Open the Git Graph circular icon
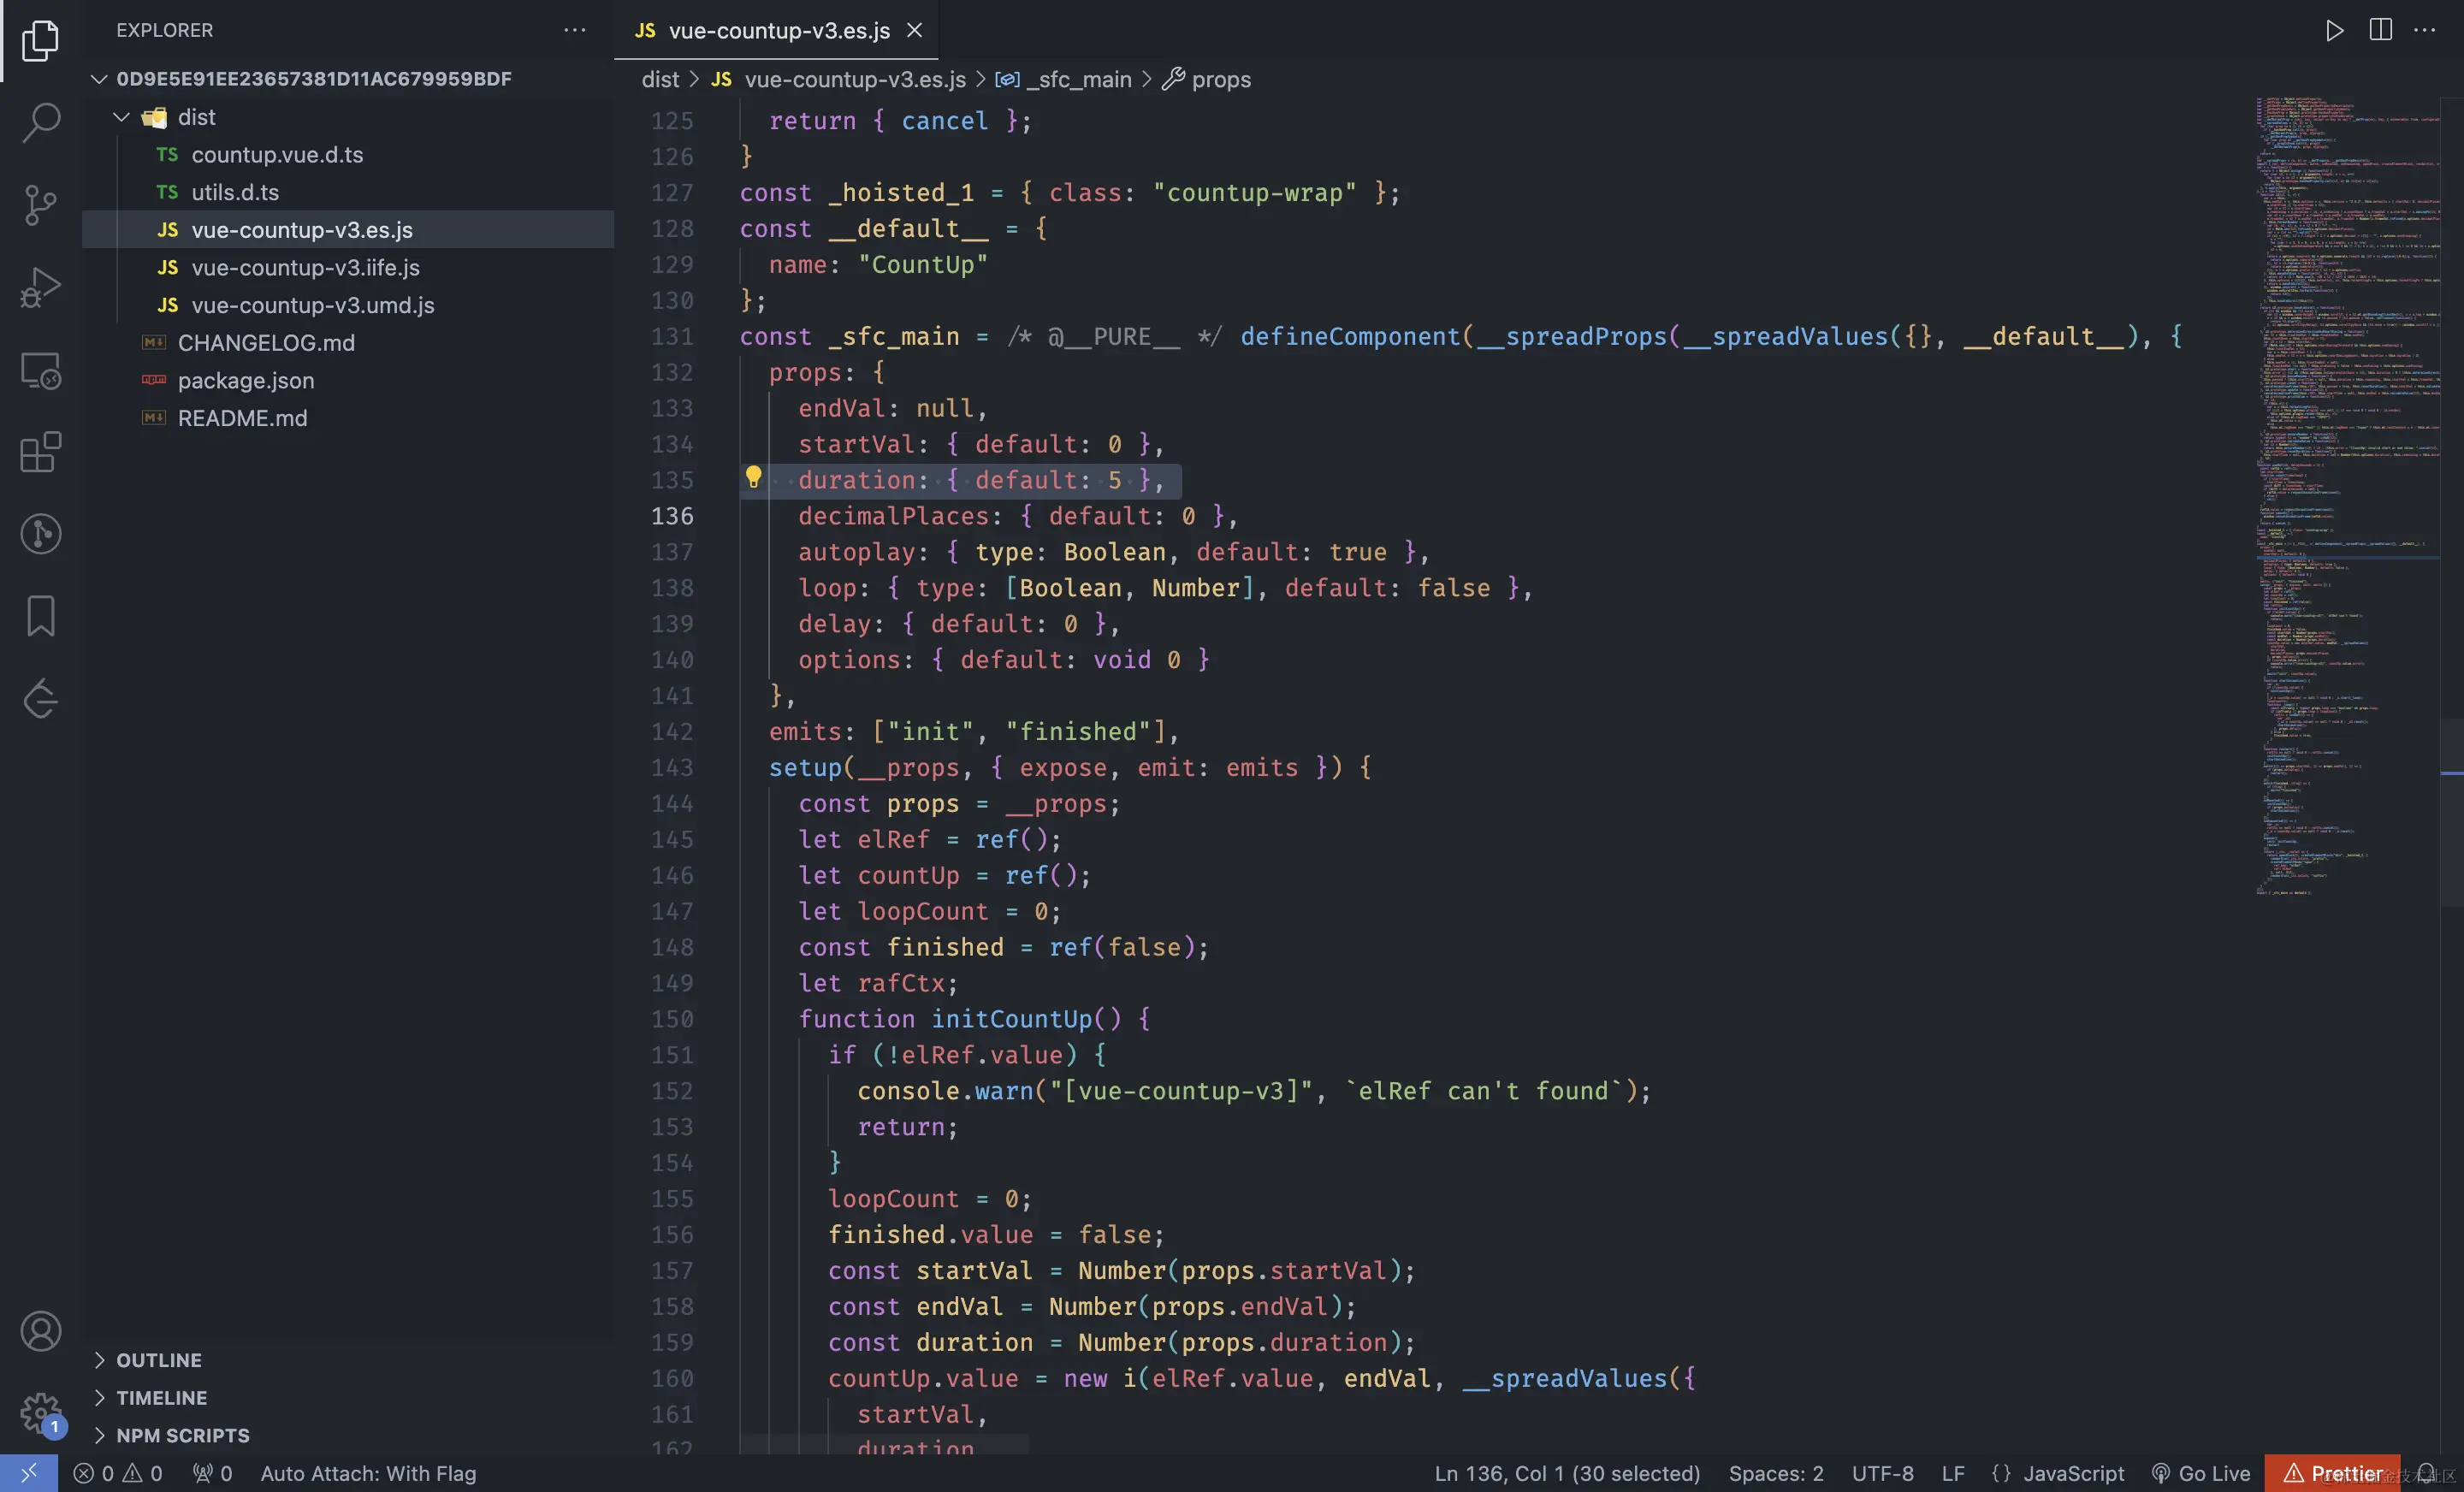The height and width of the screenshot is (1492, 2464). (x=40, y=534)
